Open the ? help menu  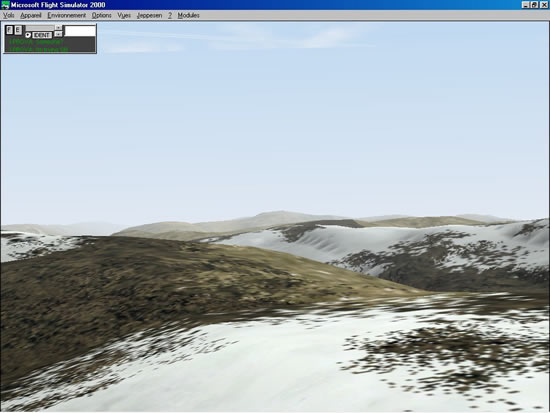point(170,15)
